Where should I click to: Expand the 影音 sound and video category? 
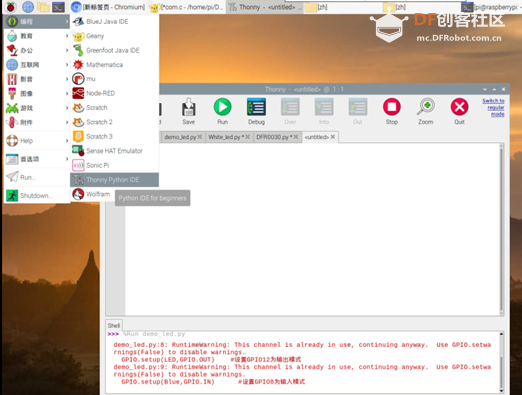pyautogui.click(x=37, y=79)
